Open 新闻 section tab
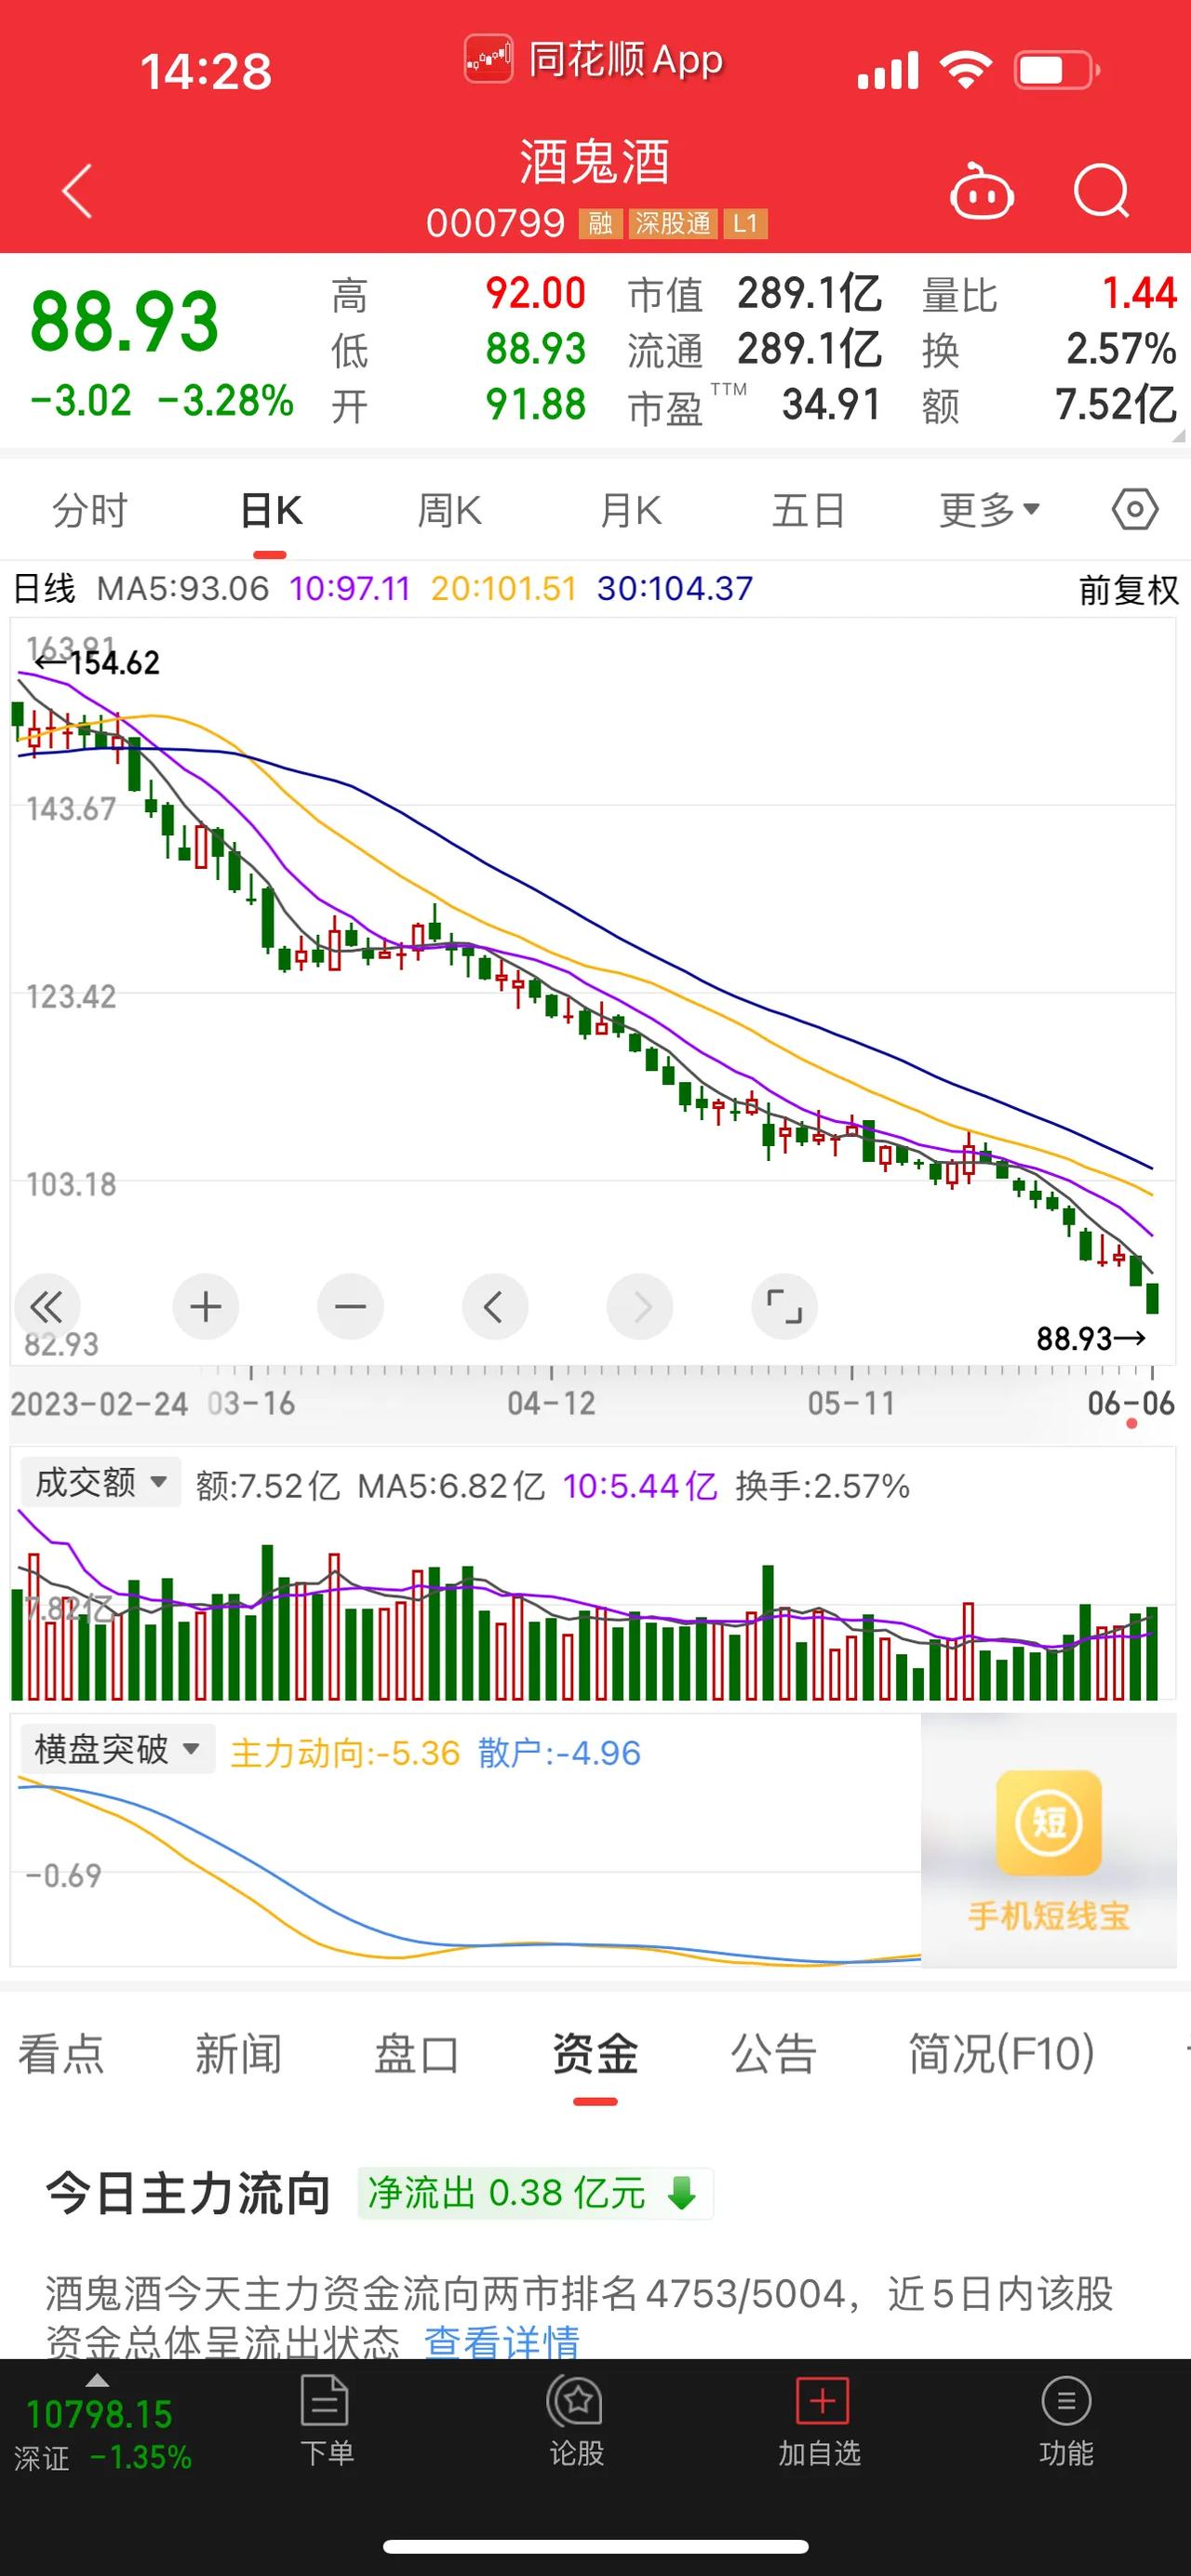This screenshot has height=2576, width=1191. click(238, 2054)
